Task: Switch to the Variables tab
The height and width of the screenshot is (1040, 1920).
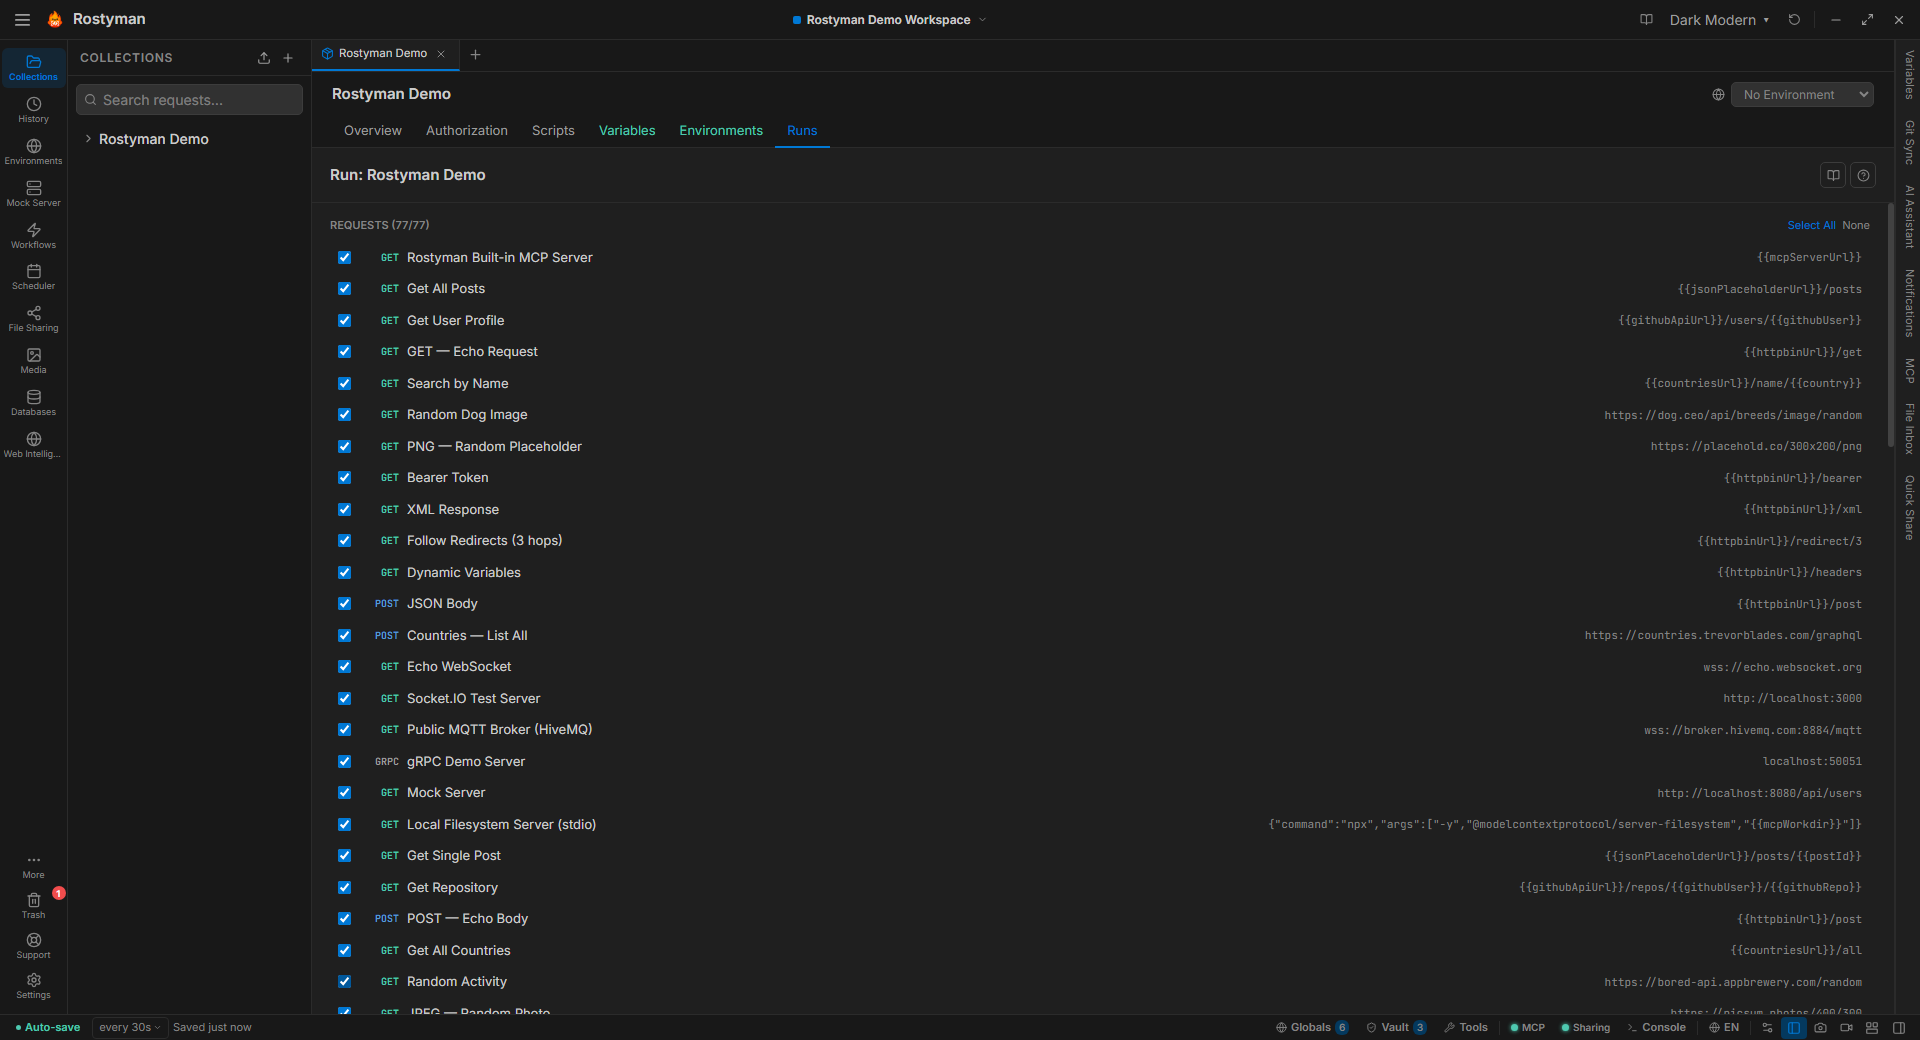Action: click(627, 130)
